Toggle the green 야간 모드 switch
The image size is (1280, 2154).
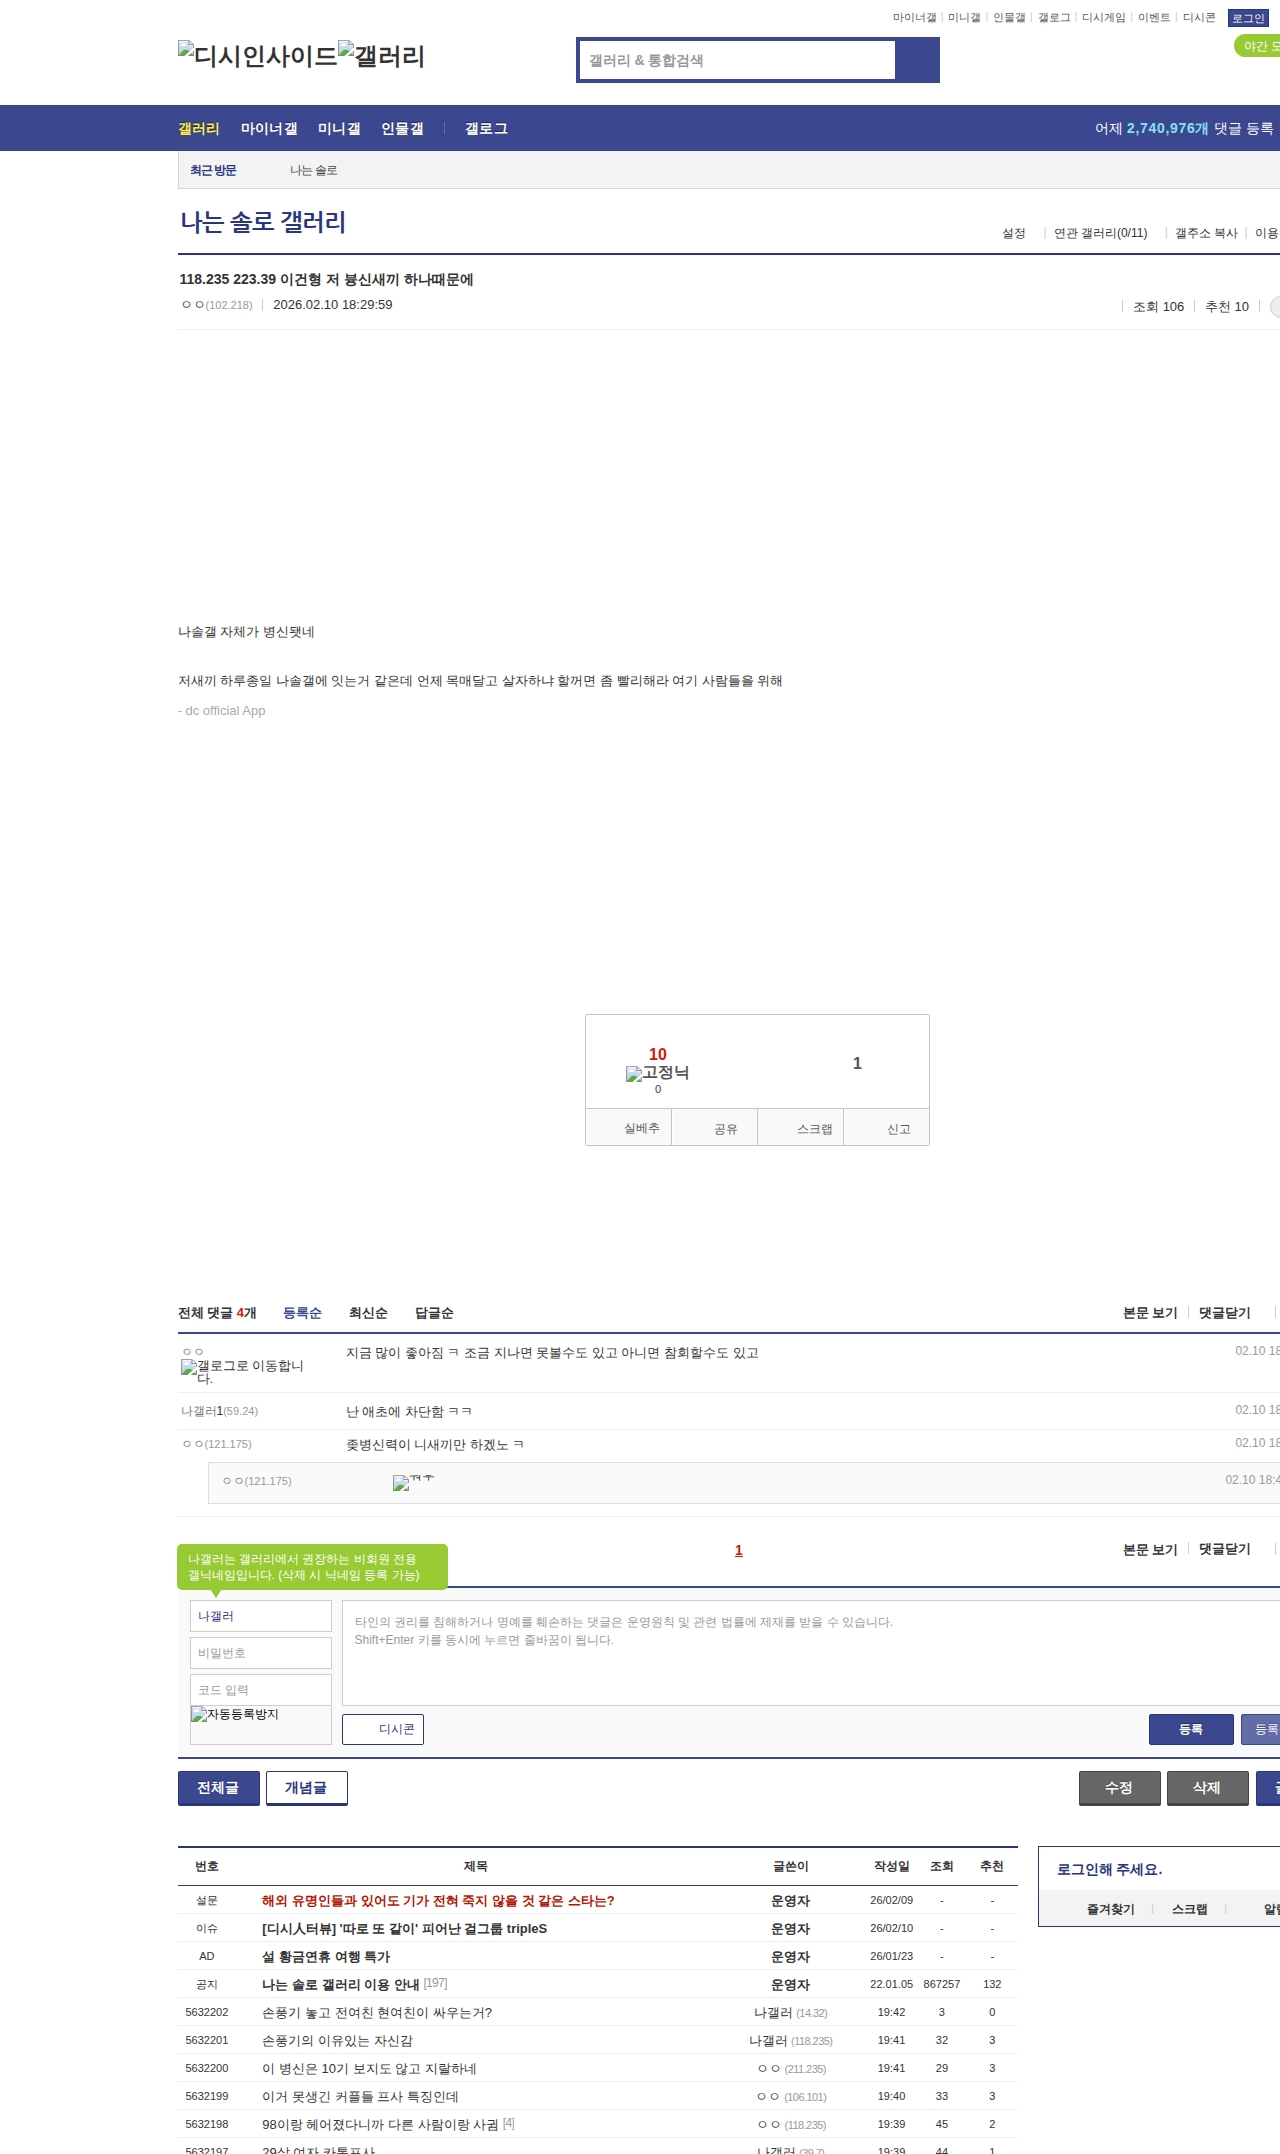tap(1258, 46)
